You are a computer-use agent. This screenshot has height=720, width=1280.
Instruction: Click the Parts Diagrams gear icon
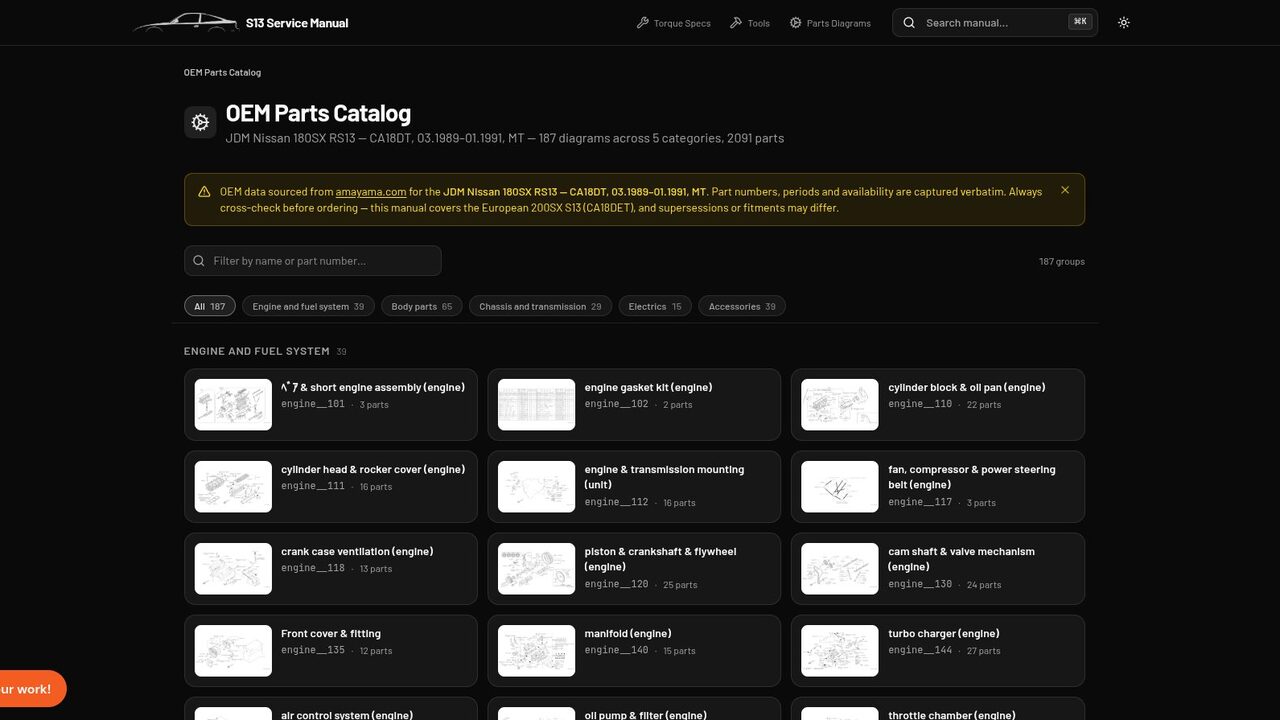pyautogui.click(x=796, y=23)
